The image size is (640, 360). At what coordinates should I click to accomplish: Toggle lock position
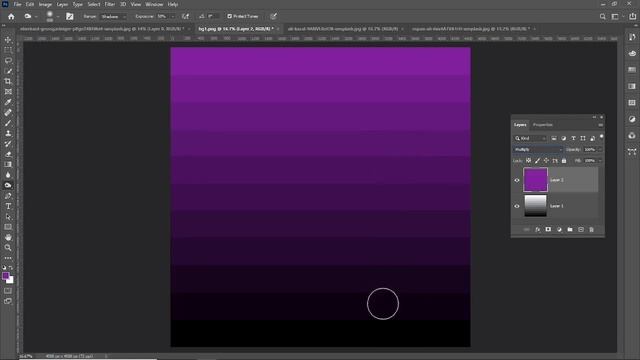click(546, 161)
